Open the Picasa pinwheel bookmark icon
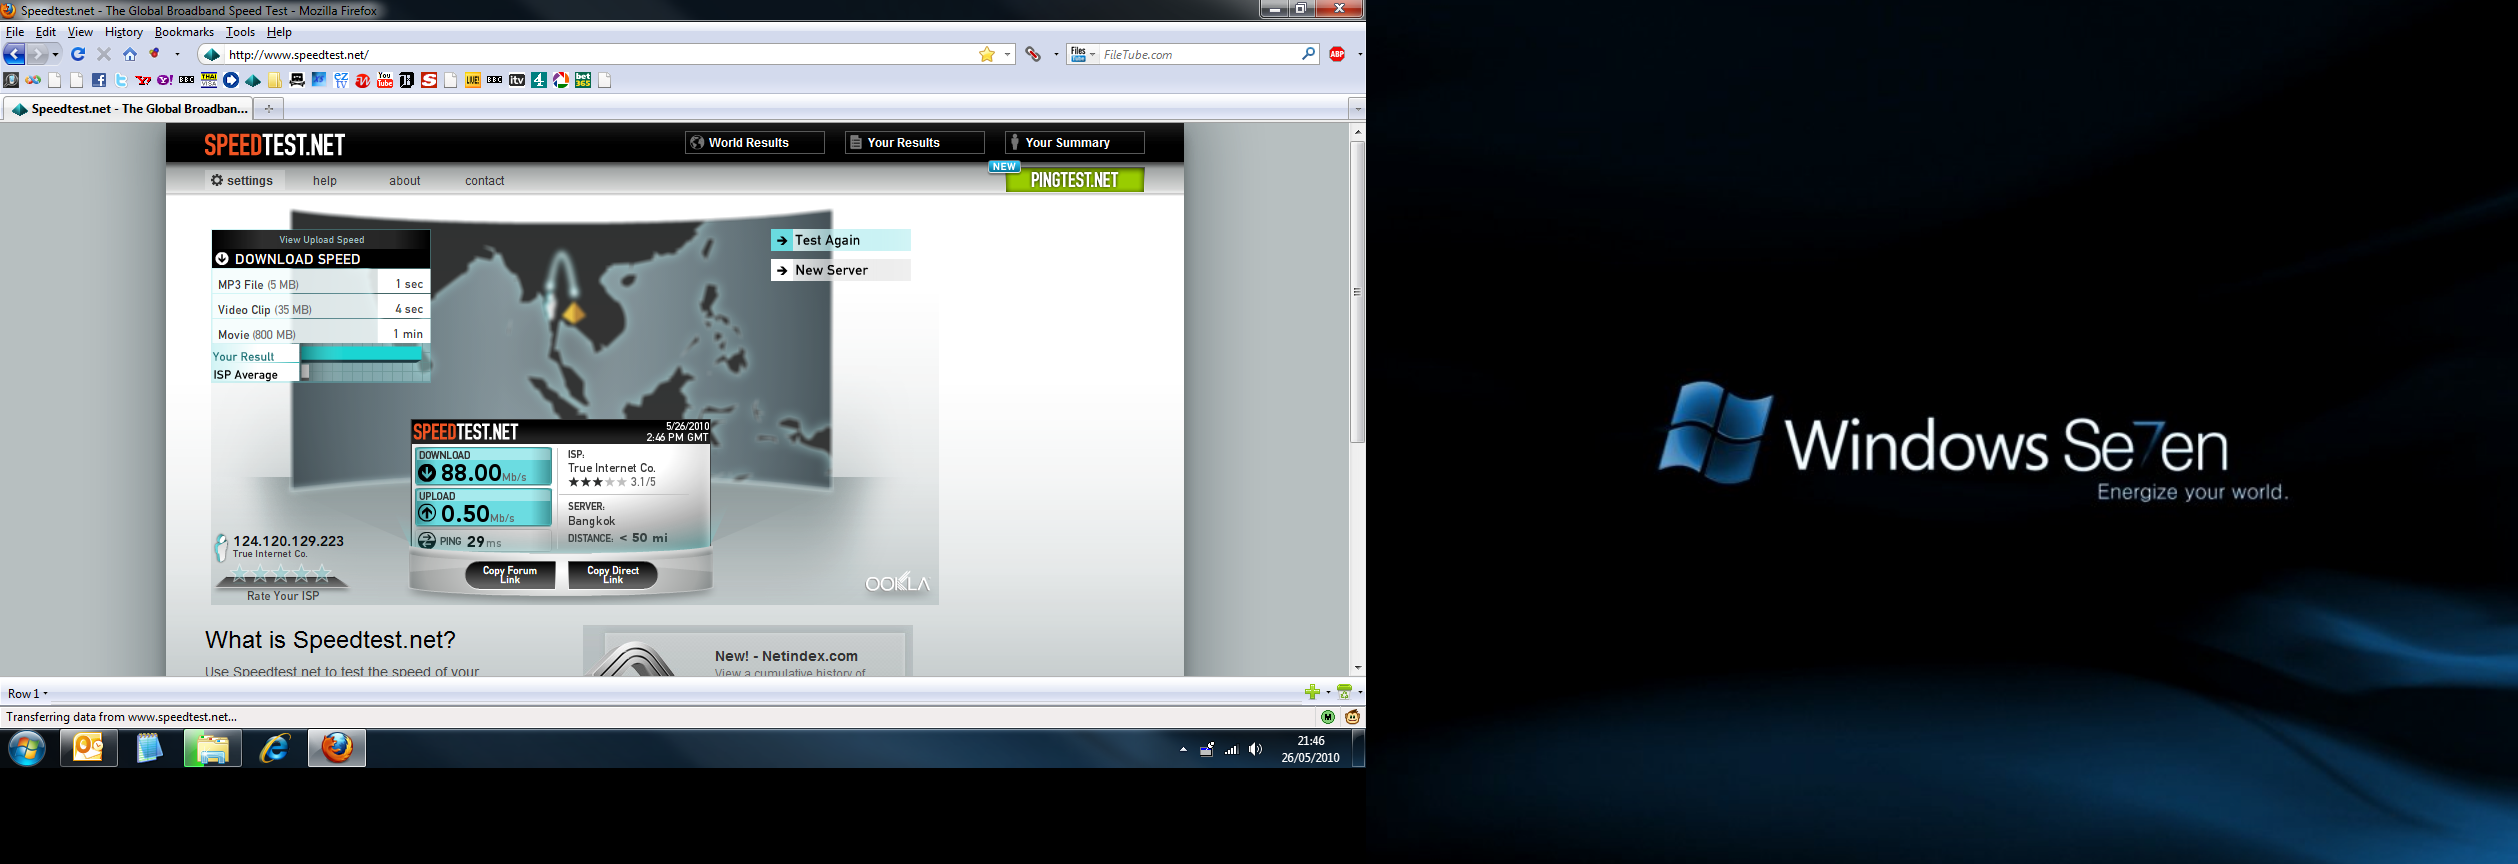The image size is (2518, 864). 561,80
